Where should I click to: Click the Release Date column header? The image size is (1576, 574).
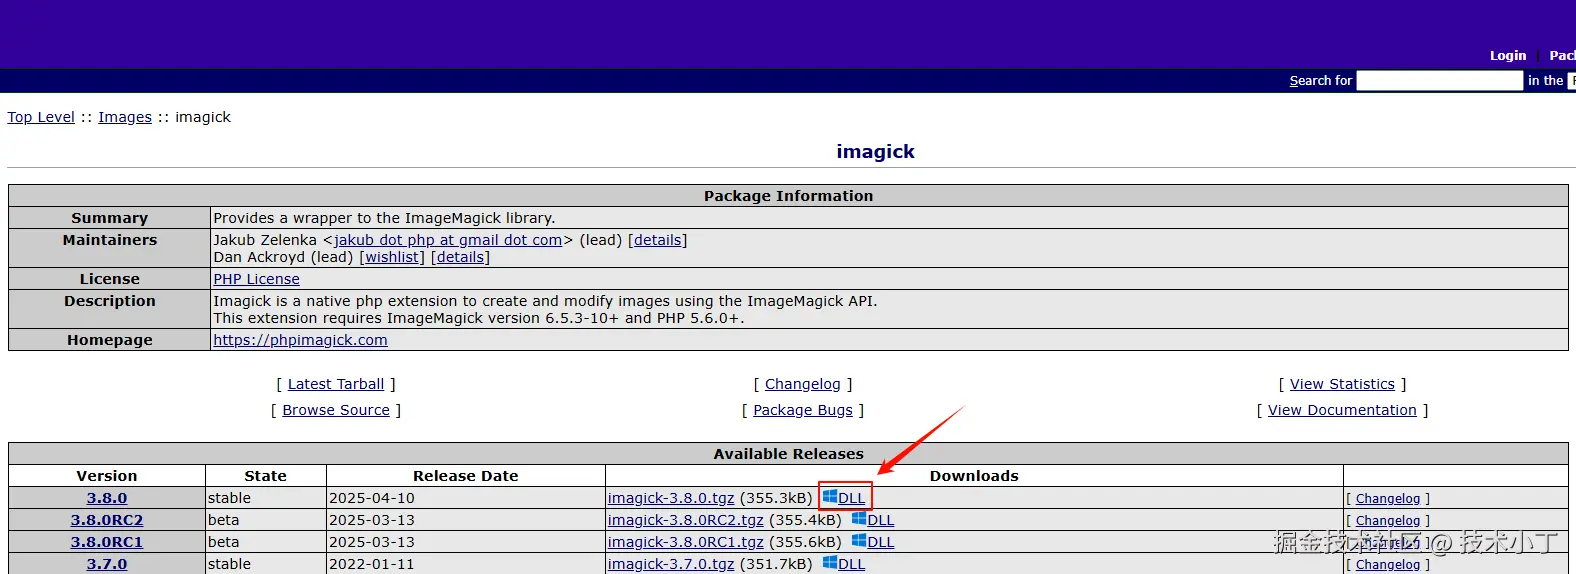pyautogui.click(x=466, y=476)
